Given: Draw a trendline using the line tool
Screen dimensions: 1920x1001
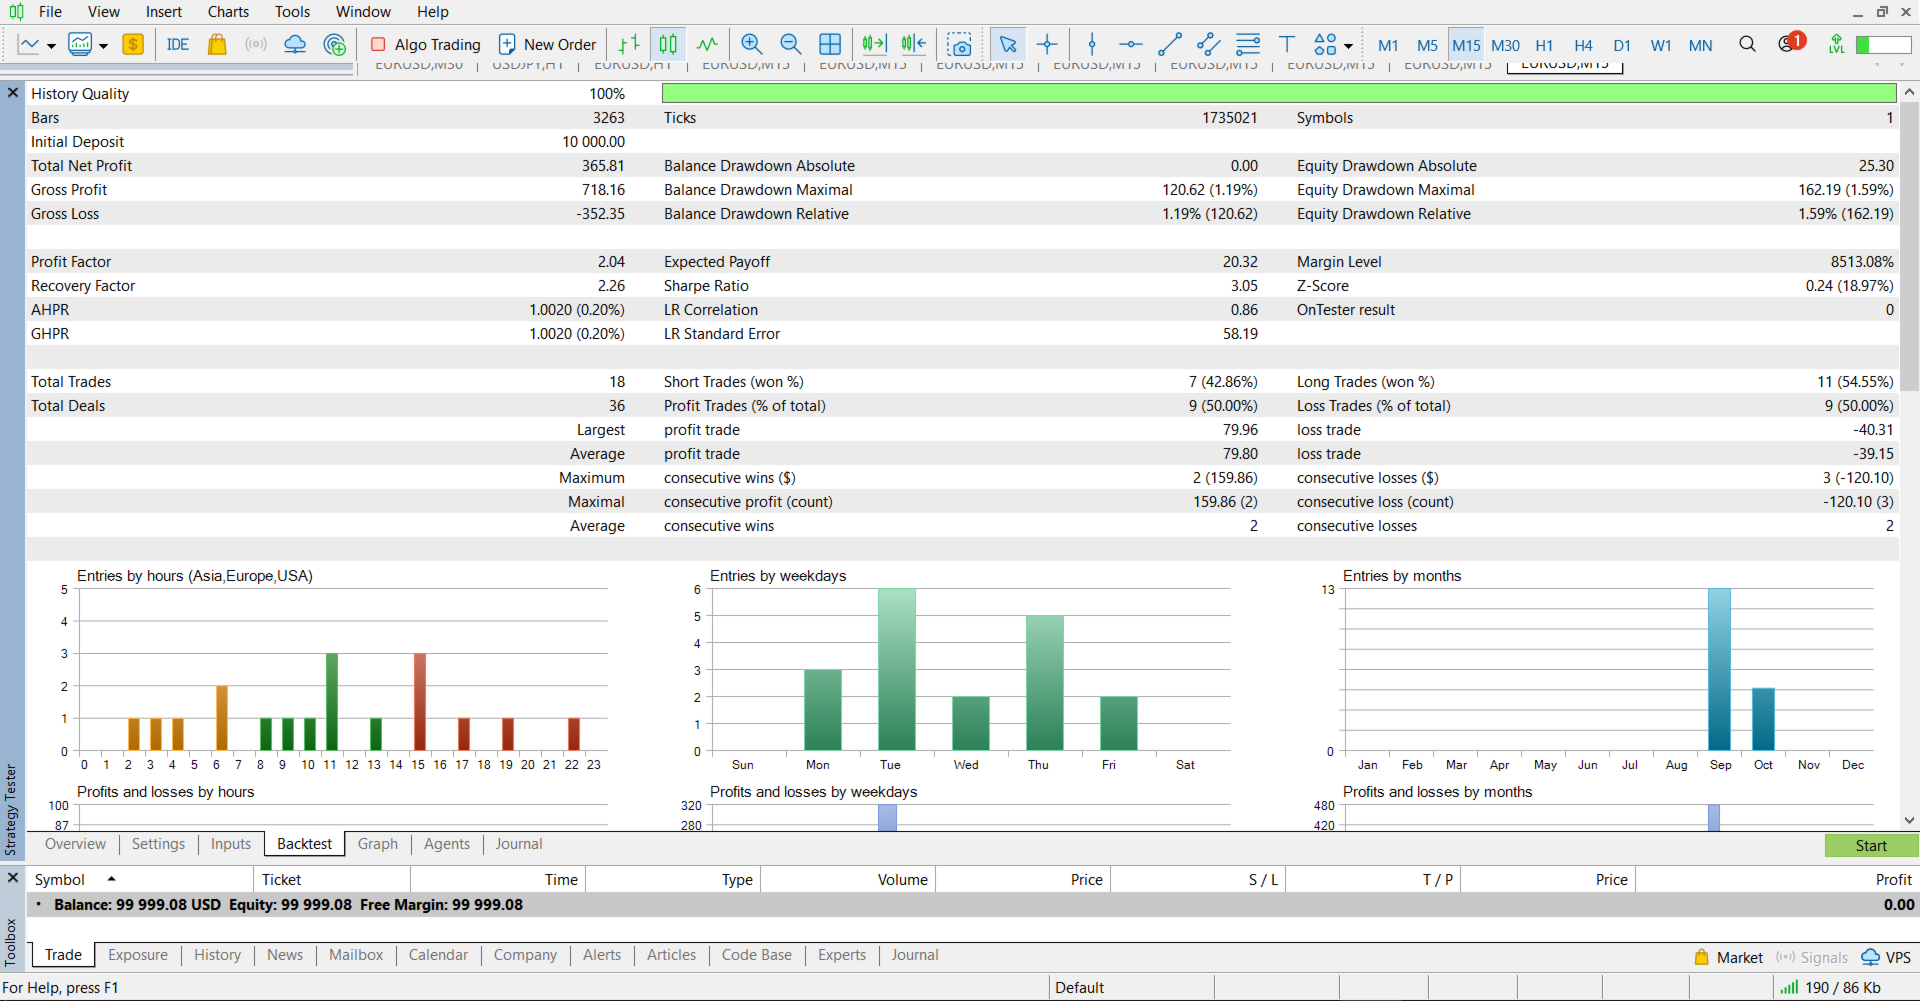Looking at the screenshot, I should (x=1169, y=45).
